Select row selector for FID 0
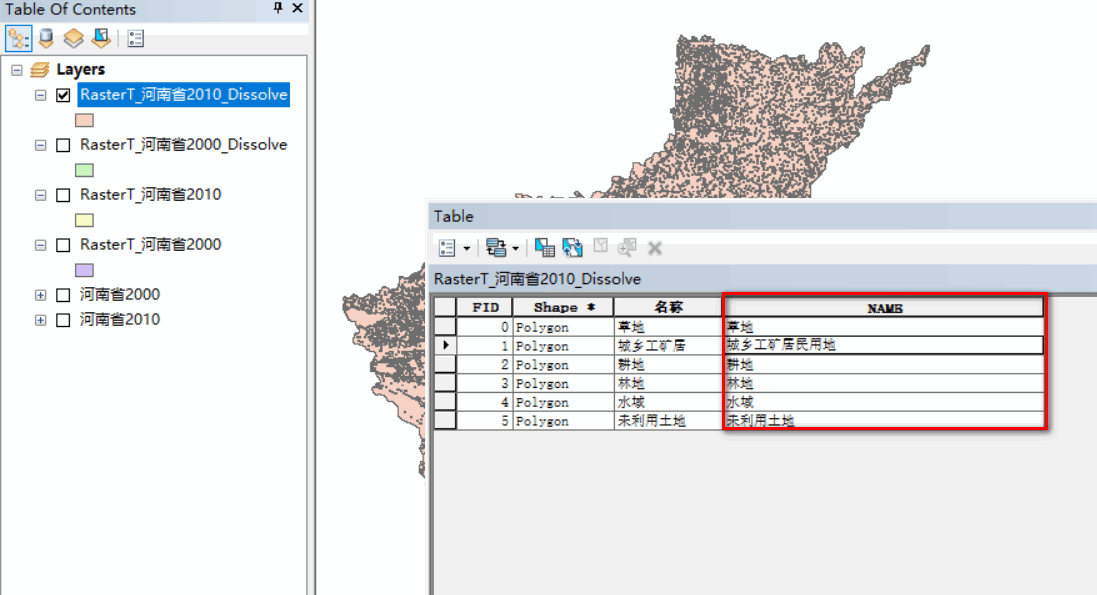Screen dimensions: 1097x595 pyautogui.click(x=445, y=326)
